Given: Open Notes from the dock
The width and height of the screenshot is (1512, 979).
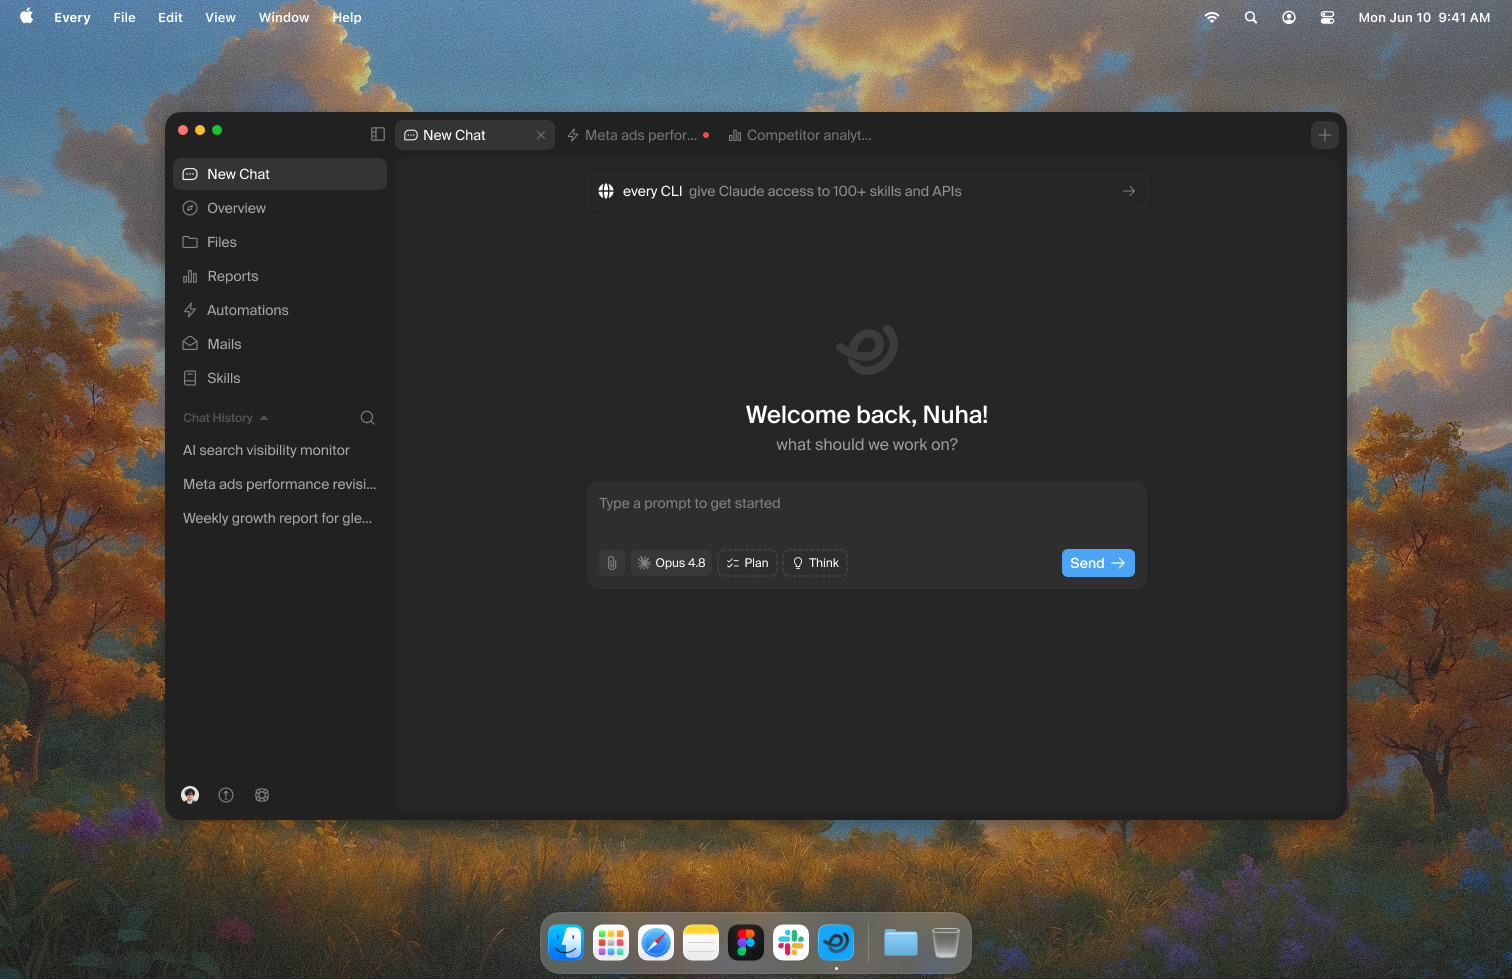Looking at the screenshot, I should pyautogui.click(x=701, y=942).
